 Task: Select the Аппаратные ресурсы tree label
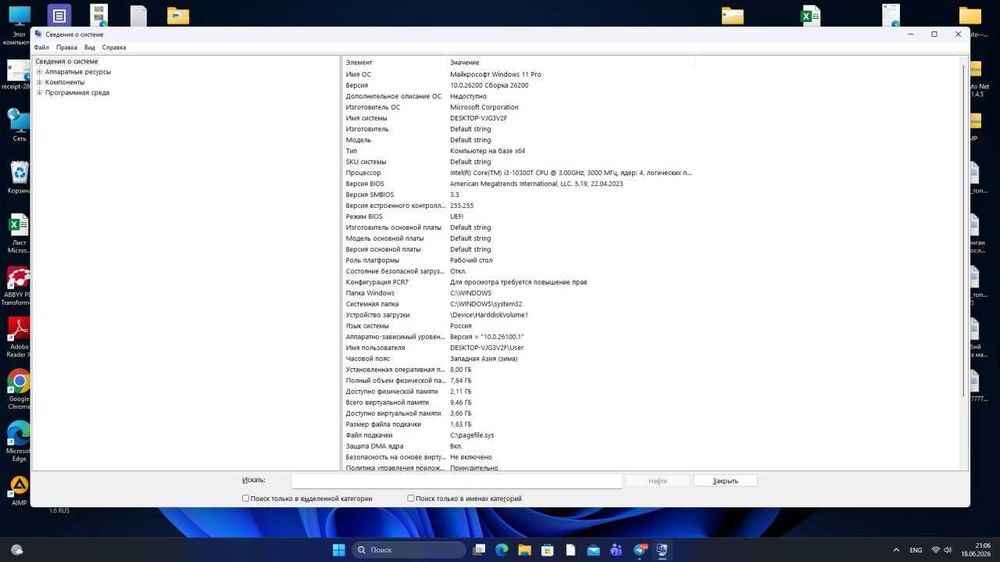[78, 72]
